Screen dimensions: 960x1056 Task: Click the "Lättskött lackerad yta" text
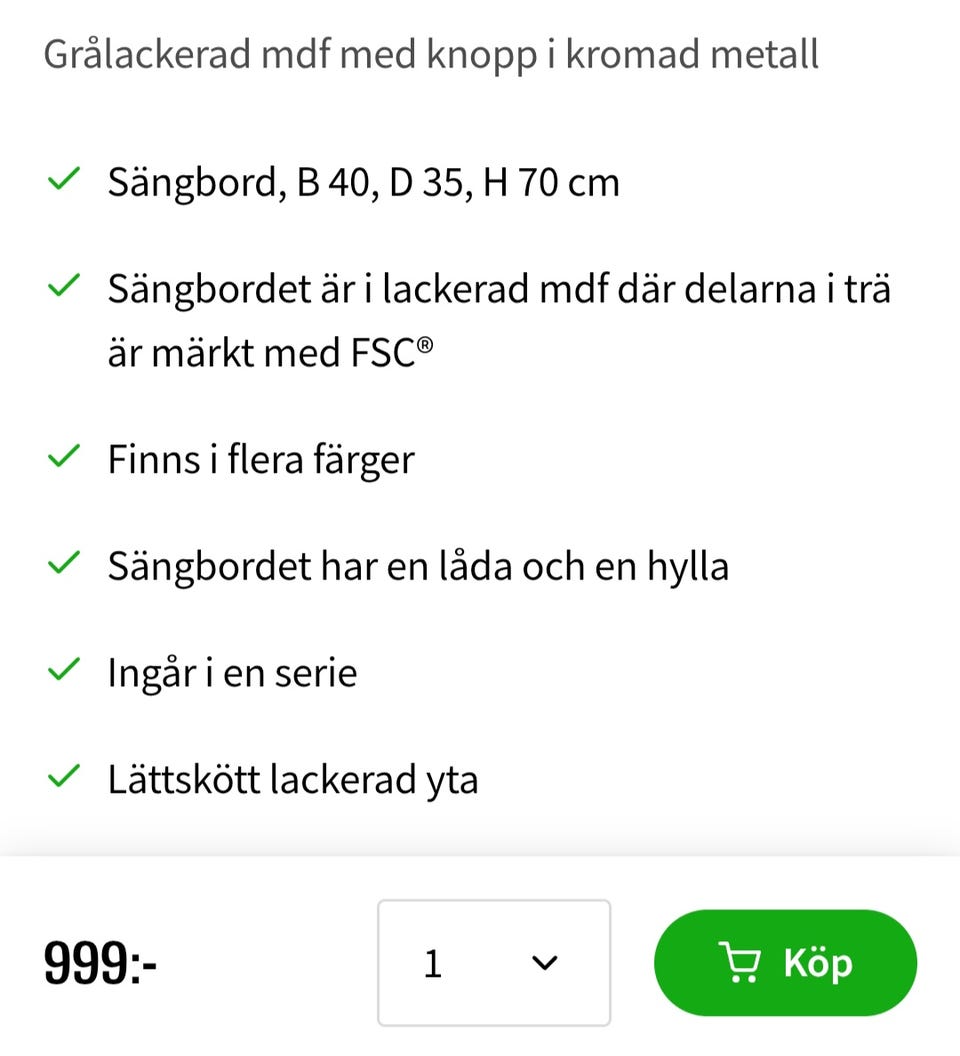(292, 778)
